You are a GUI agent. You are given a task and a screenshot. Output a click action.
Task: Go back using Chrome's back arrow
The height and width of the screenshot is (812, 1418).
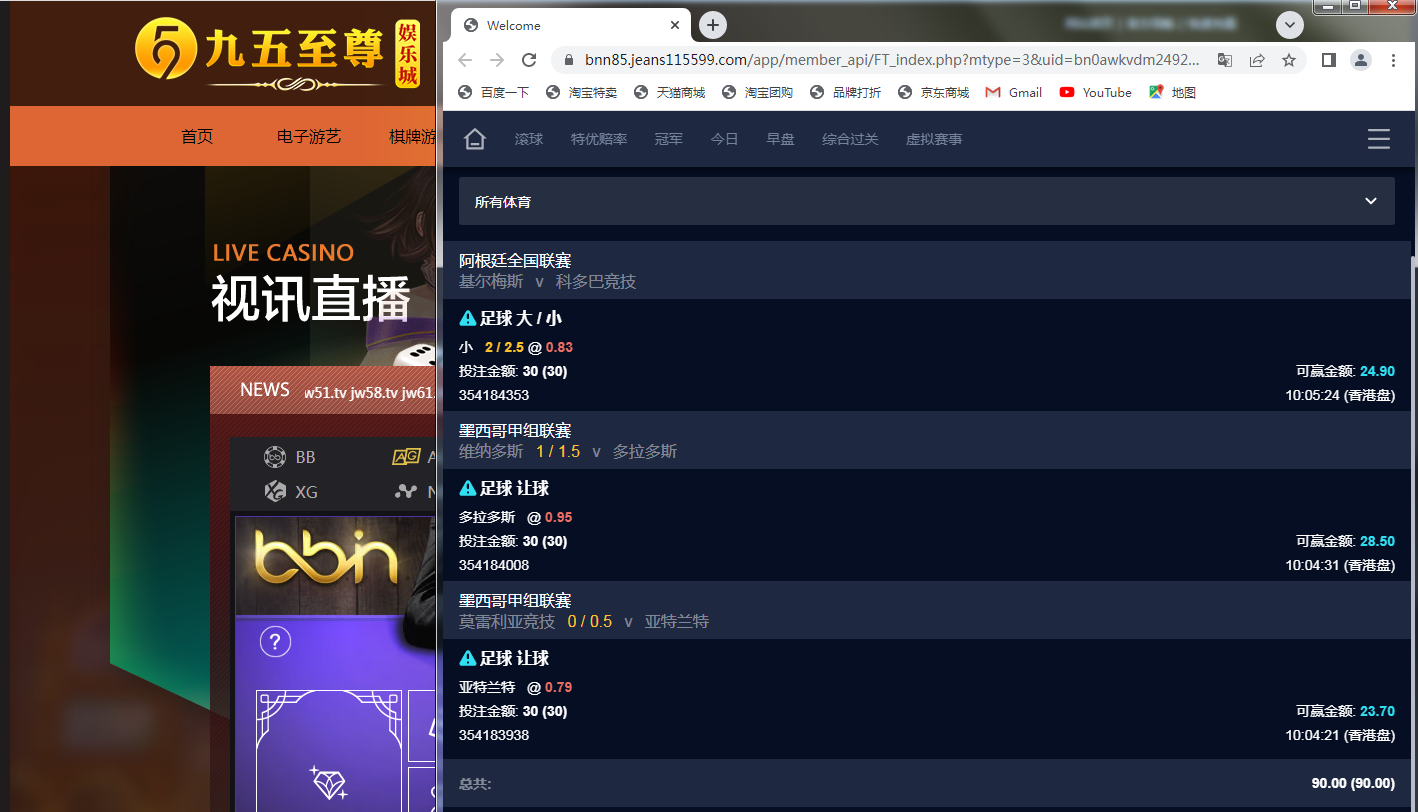pos(465,60)
